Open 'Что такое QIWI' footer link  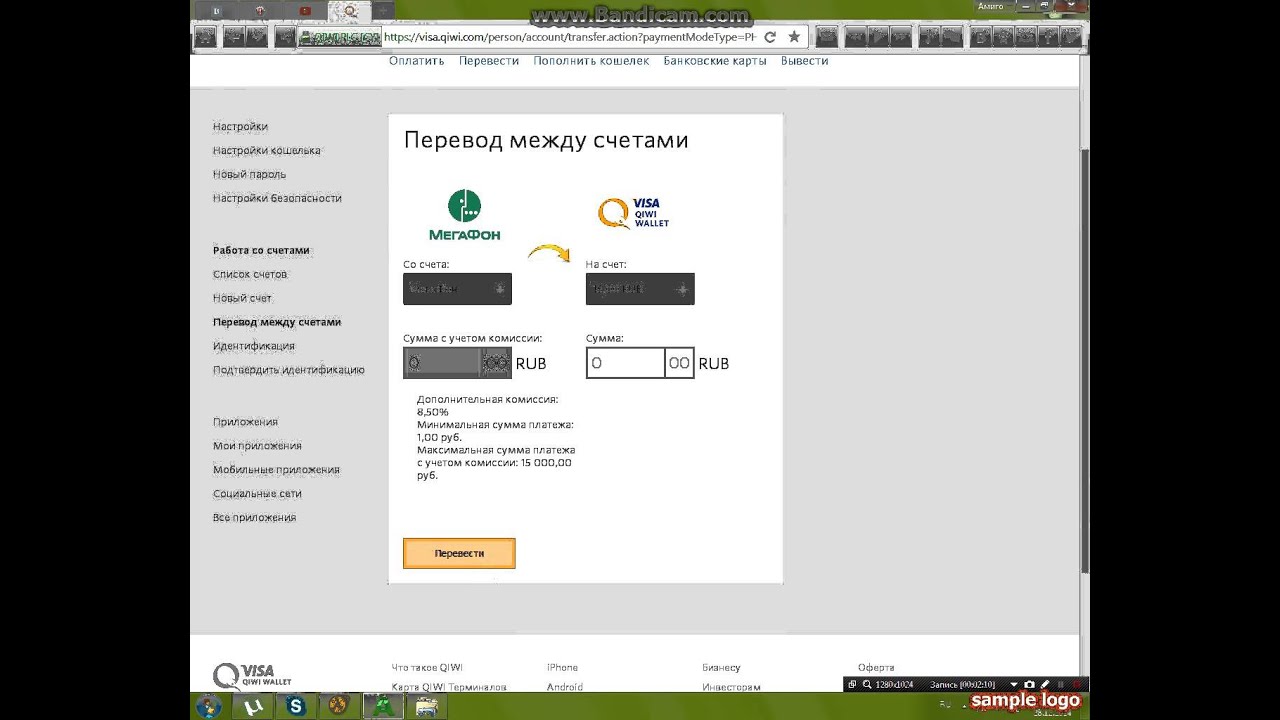(x=427, y=668)
